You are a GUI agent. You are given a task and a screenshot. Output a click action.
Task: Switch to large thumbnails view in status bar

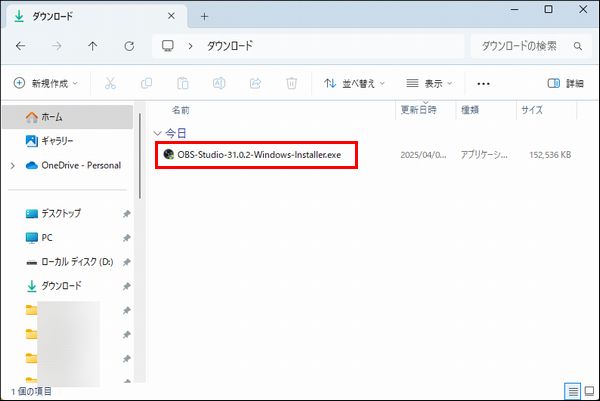[x=589, y=391]
